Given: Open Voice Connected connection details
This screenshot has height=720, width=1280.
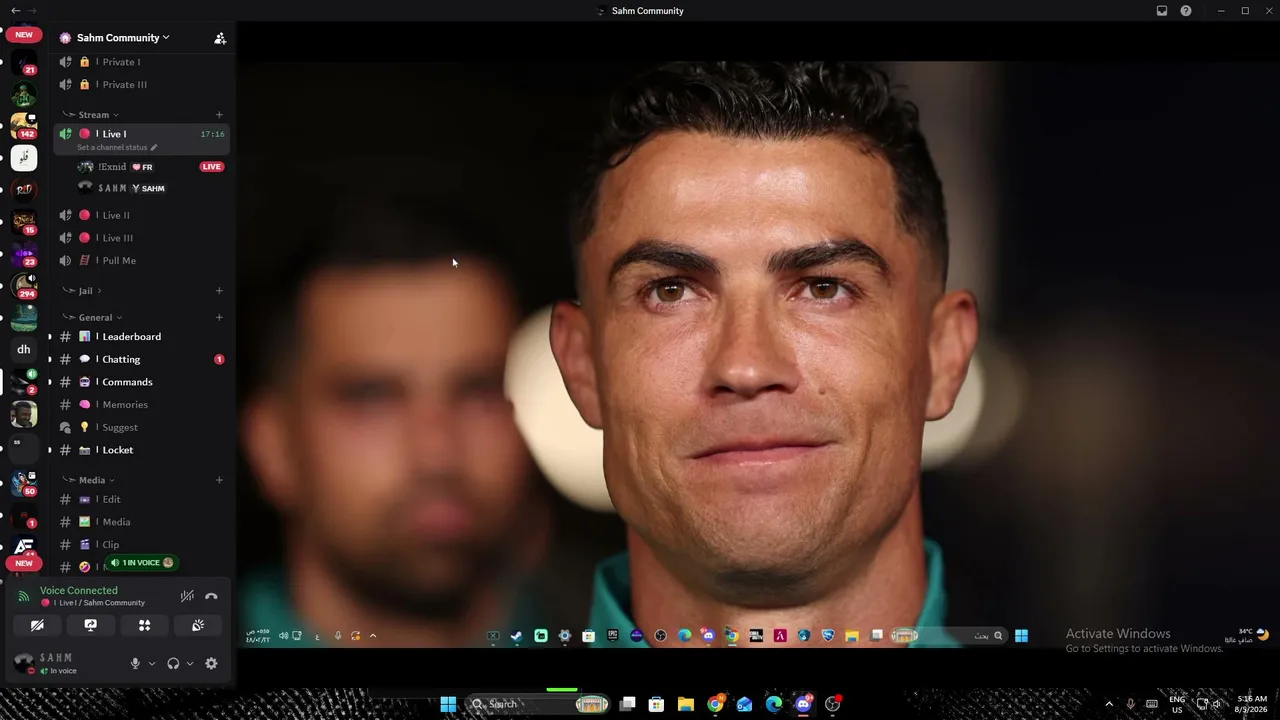Looking at the screenshot, I should point(79,591).
